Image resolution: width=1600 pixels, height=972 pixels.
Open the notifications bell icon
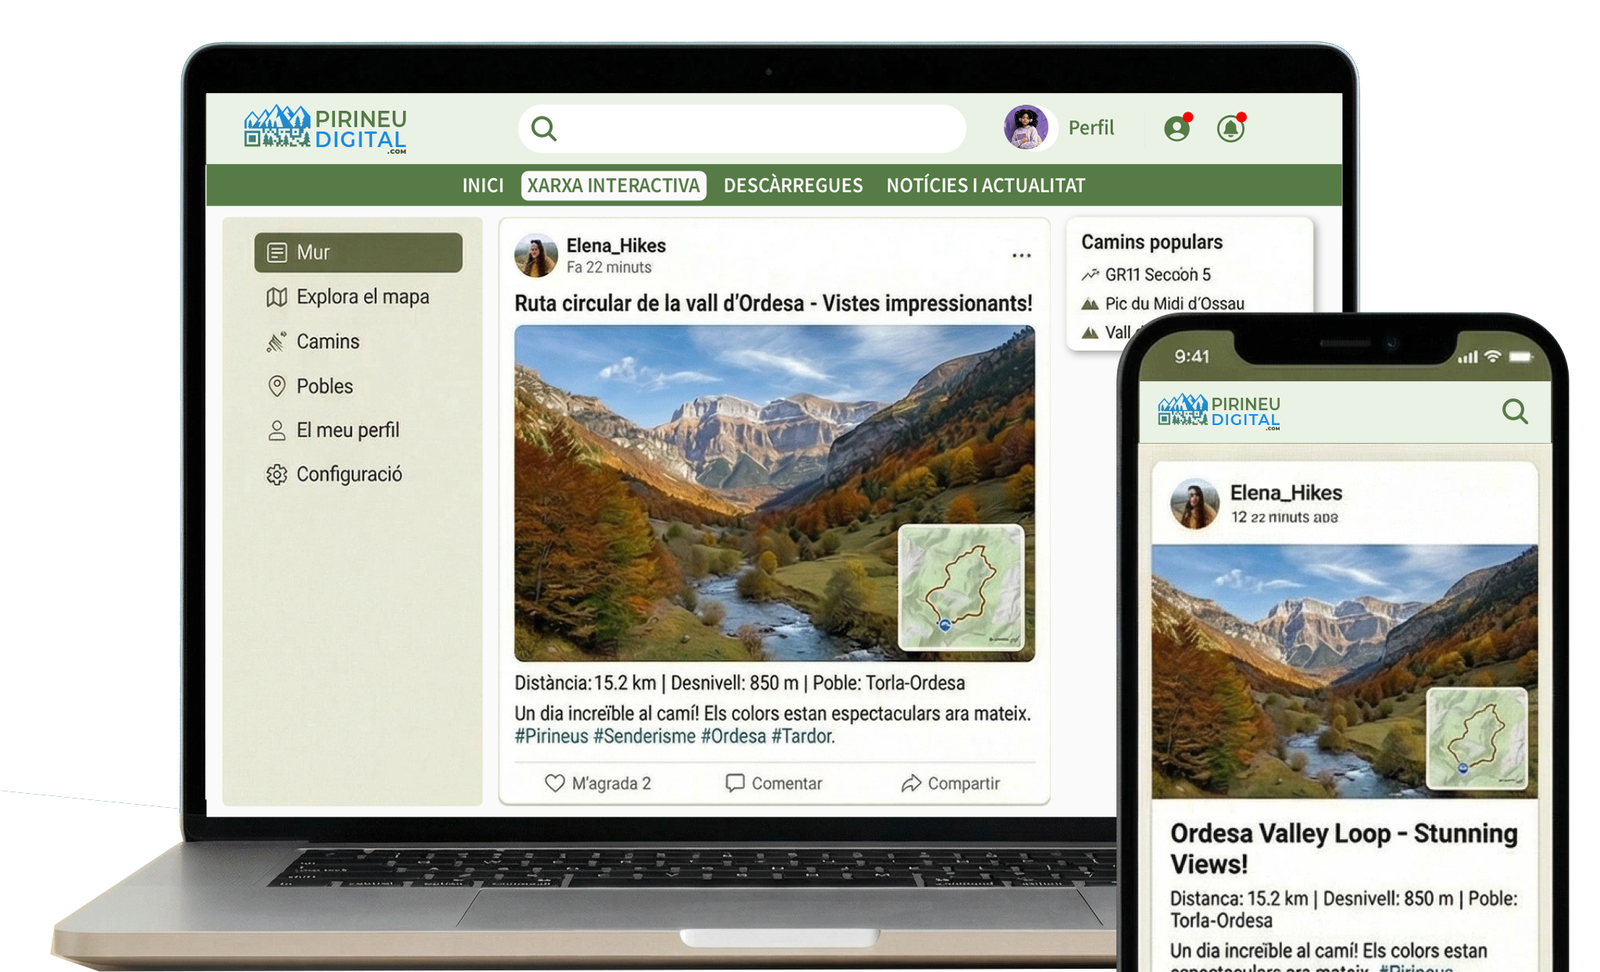(x=1230, y=128)
